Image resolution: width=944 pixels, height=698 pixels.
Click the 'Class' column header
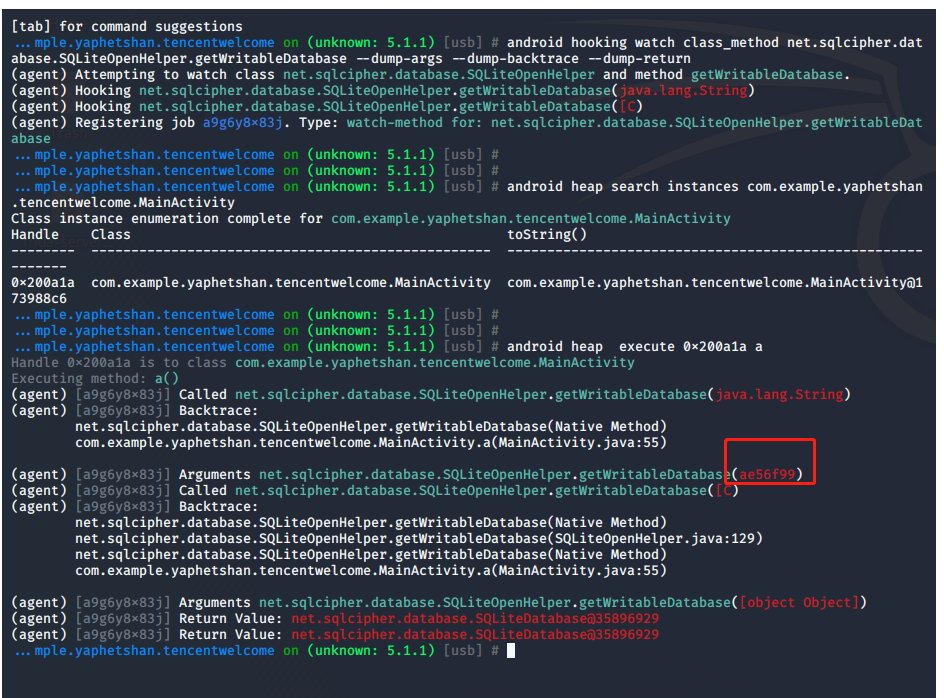[x=111, y=234]
